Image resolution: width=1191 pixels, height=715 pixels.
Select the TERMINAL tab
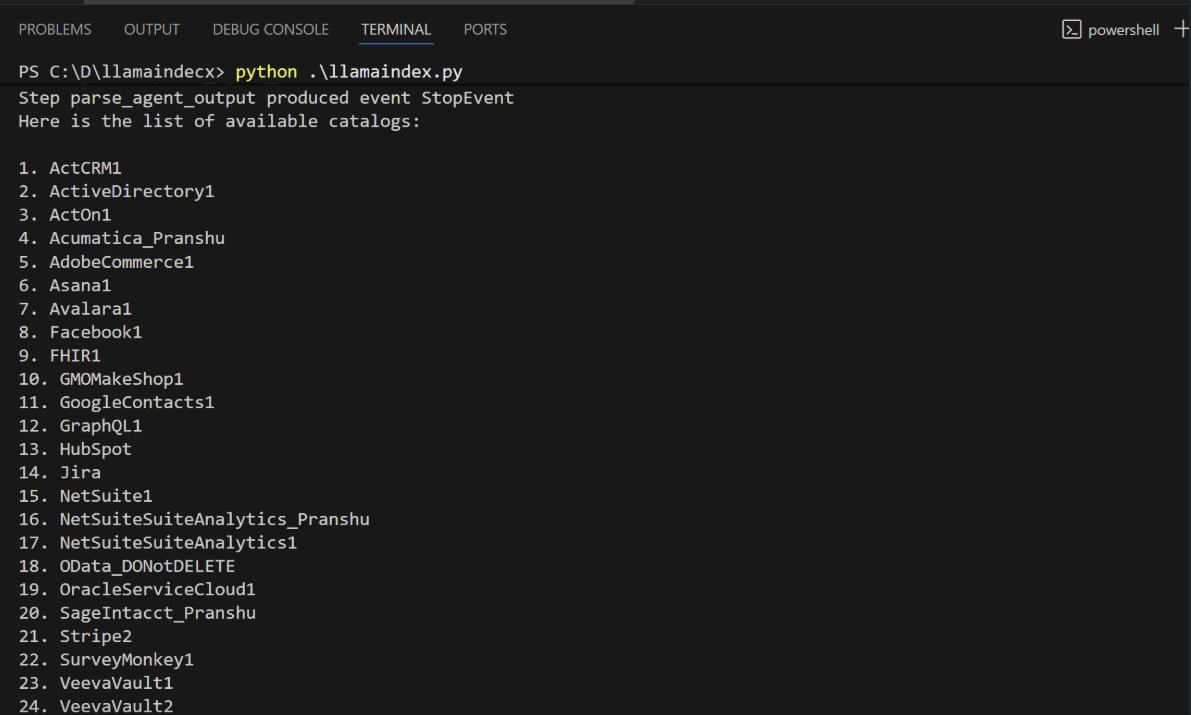coord(396,29)
